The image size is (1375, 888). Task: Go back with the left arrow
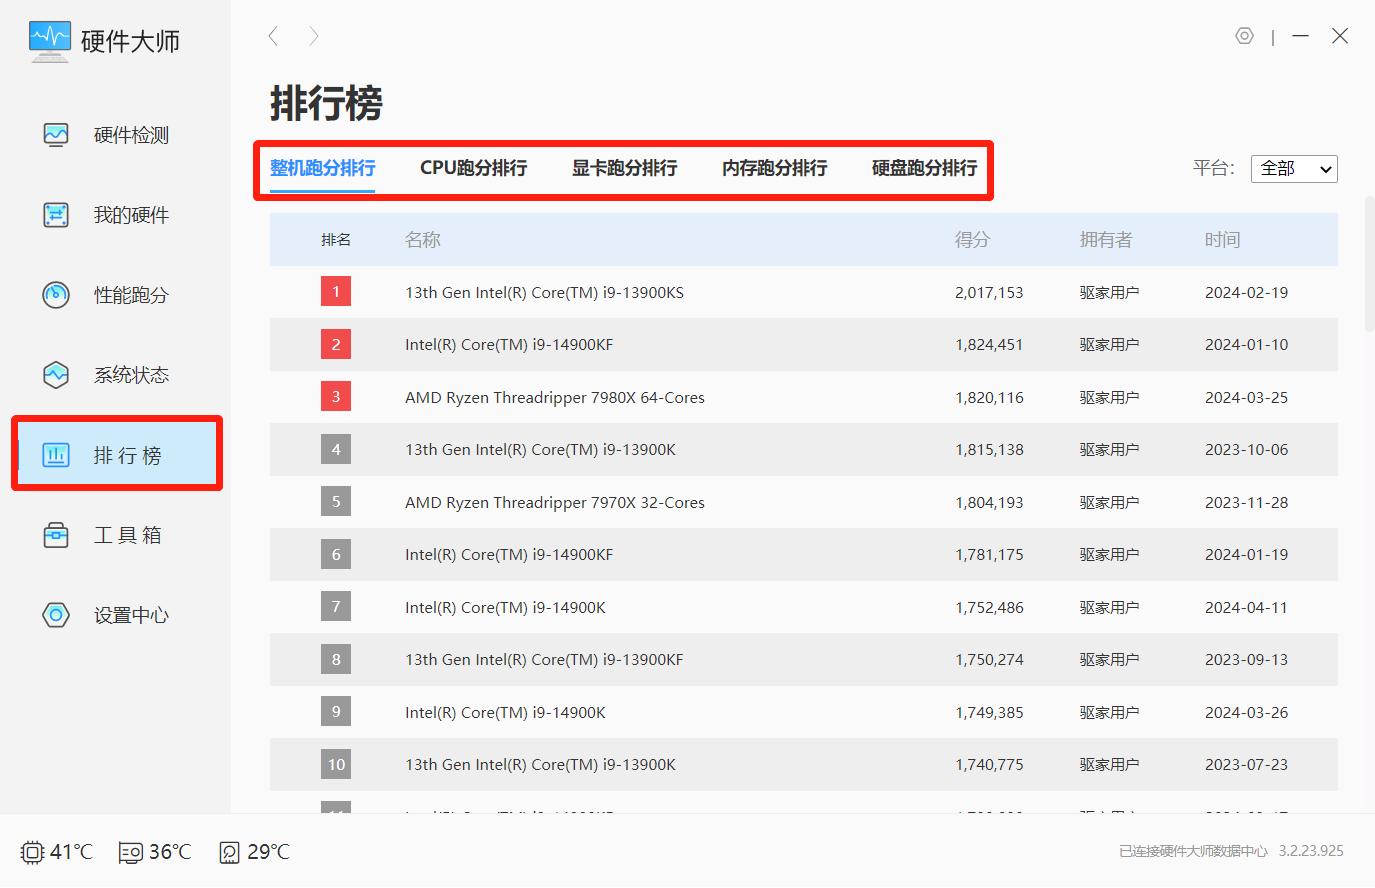[x=273, y=36]
